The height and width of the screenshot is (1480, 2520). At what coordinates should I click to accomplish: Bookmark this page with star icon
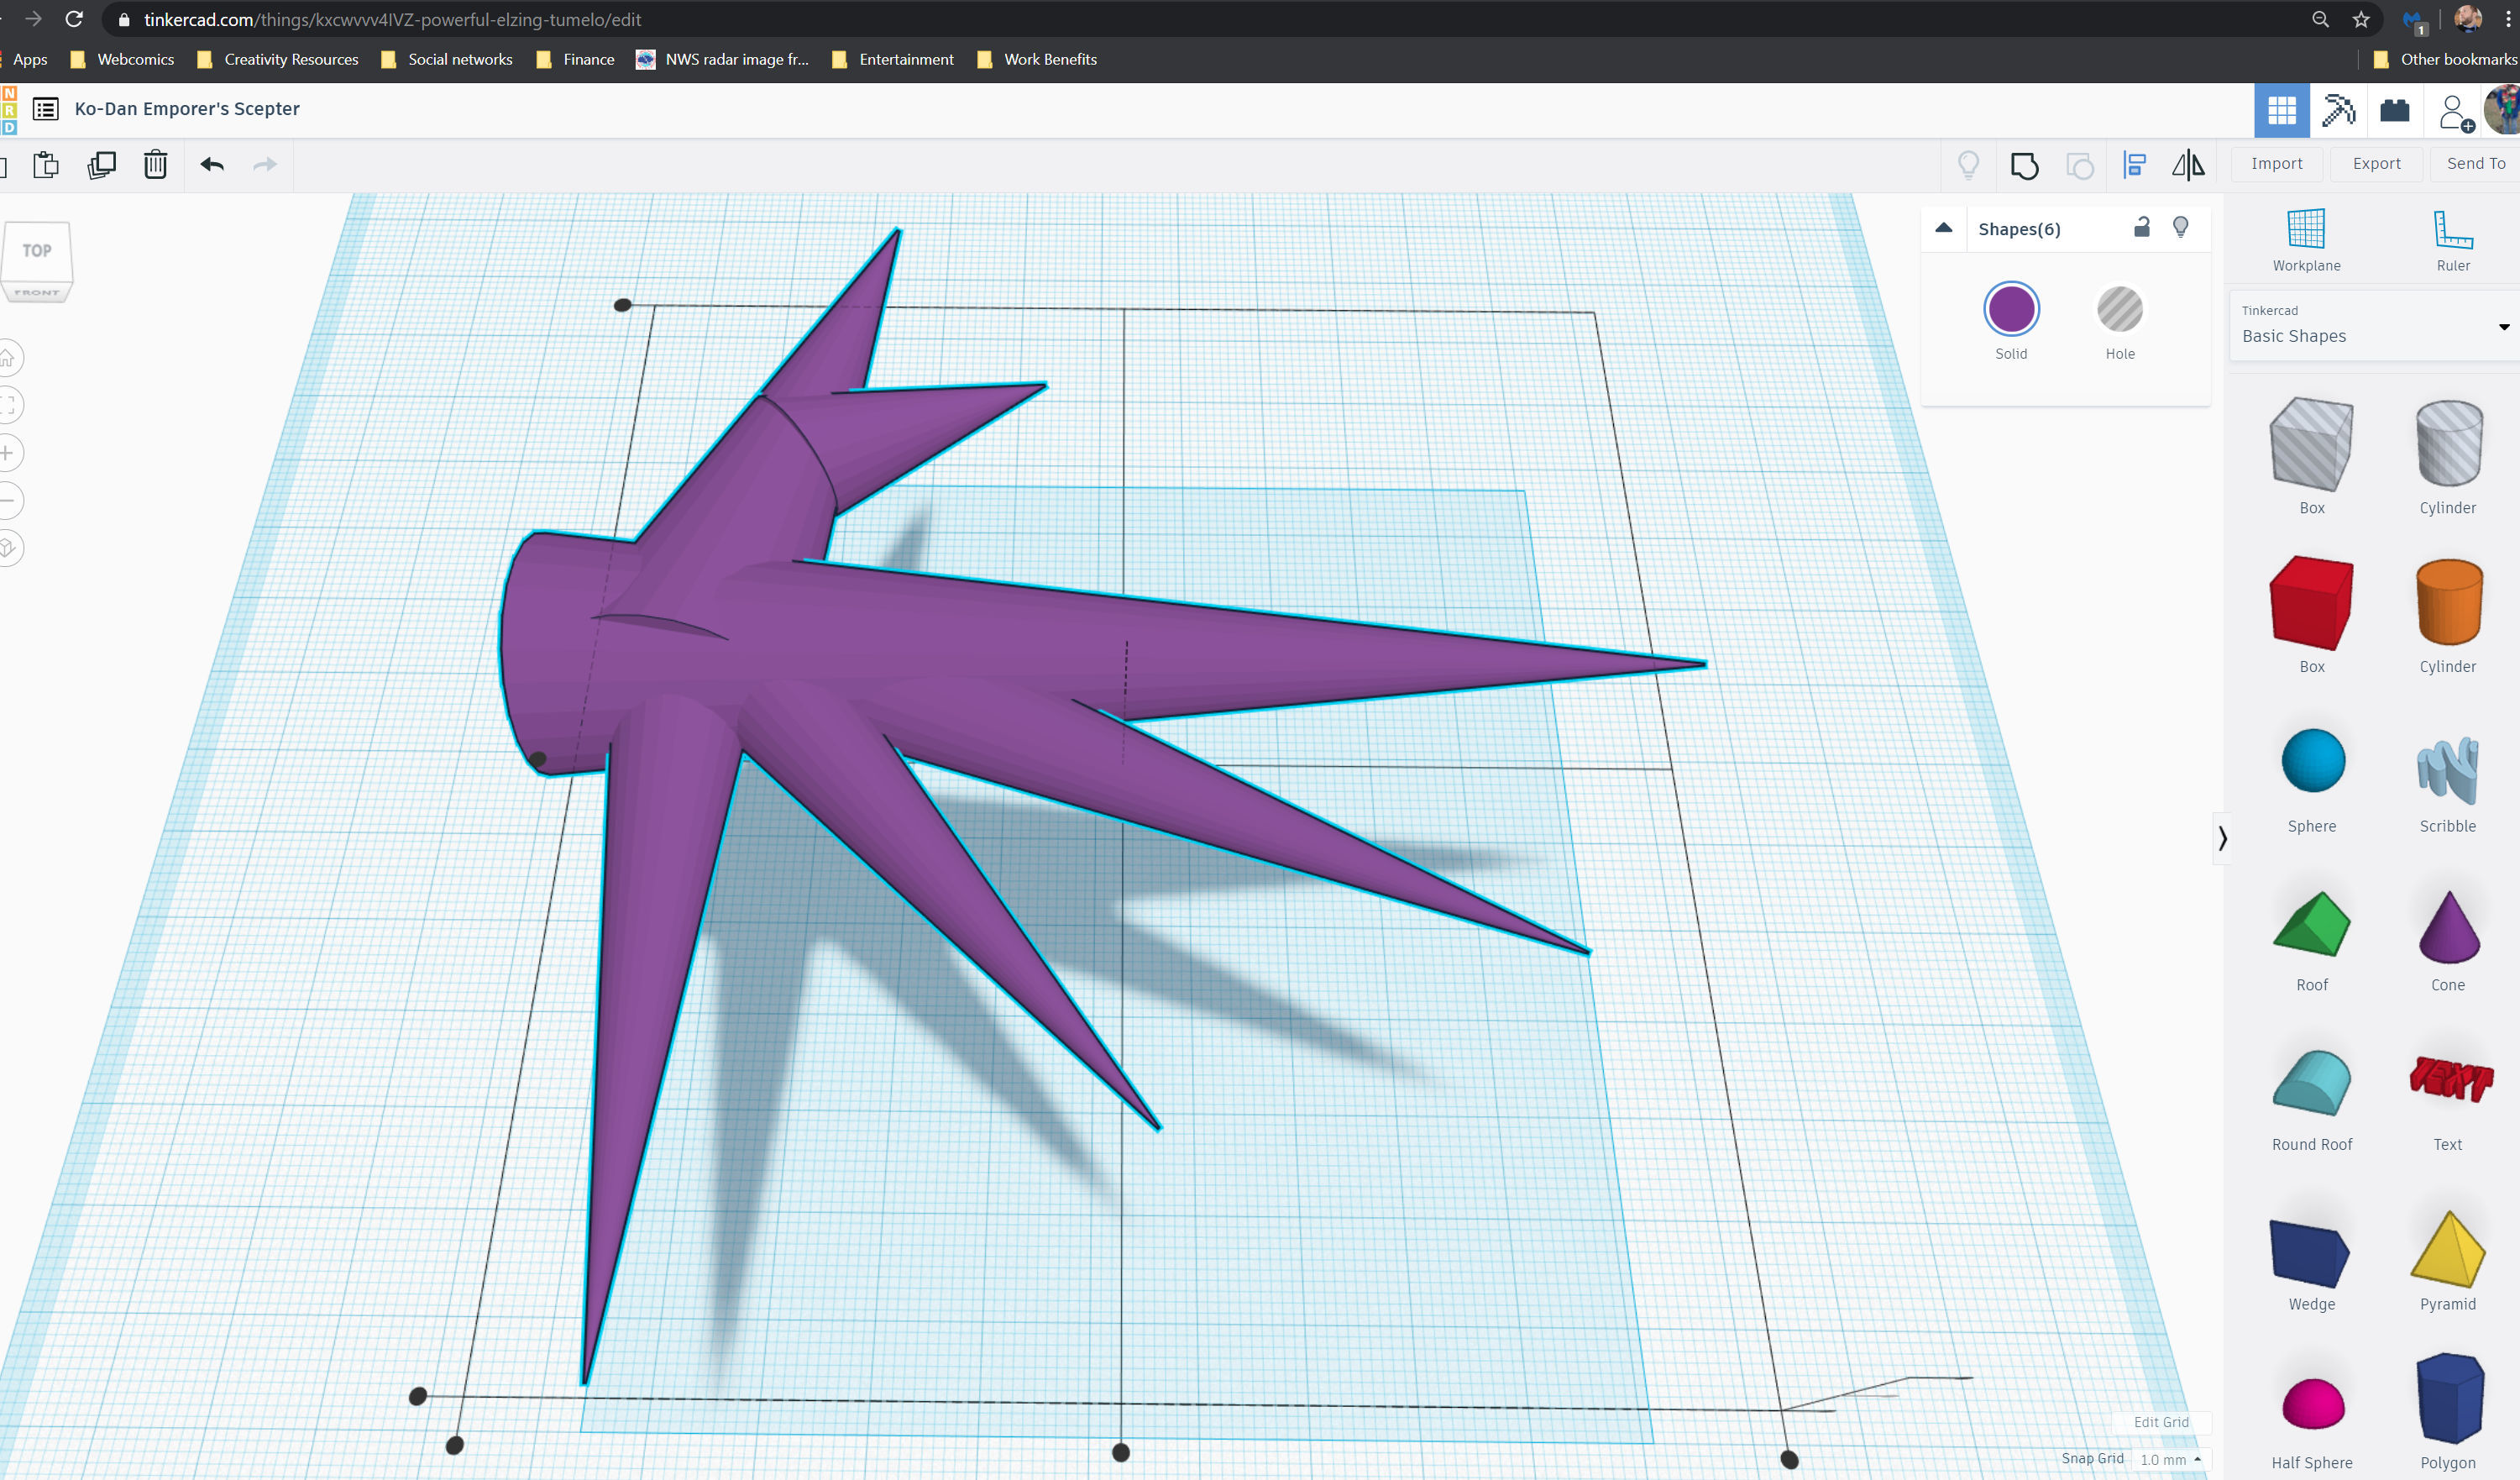click(x=2361, y=19)
